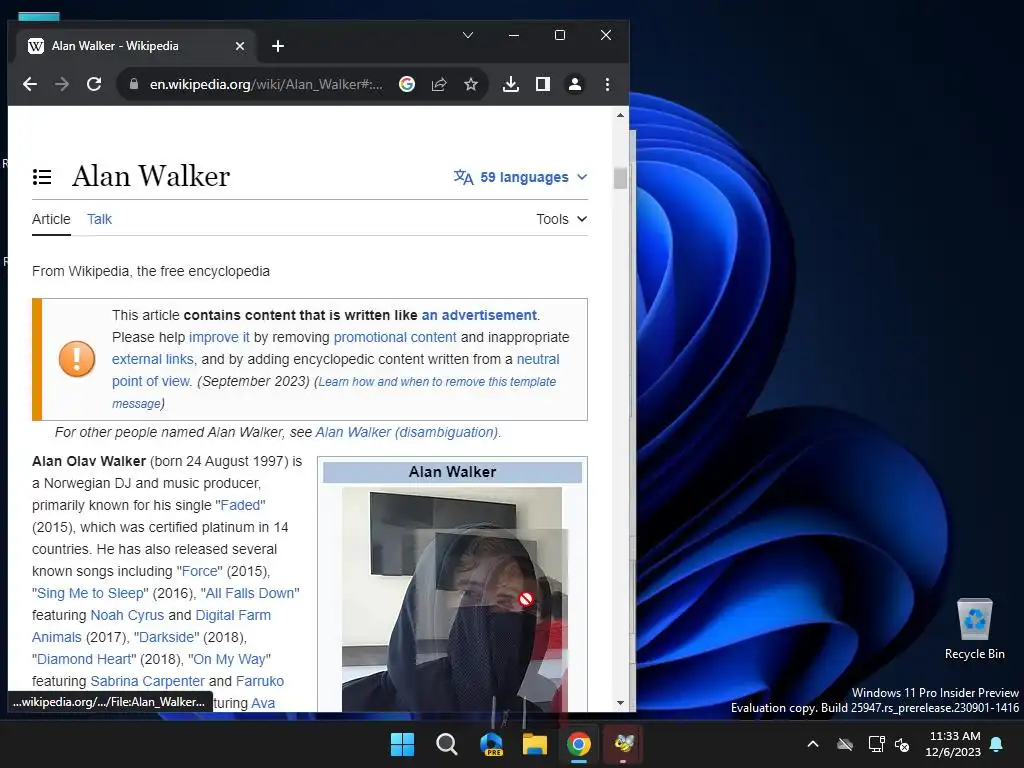Open the 'improve it' link
Image resolution: width=1024 pixels, height=768 pixels.
click(219, 338)
